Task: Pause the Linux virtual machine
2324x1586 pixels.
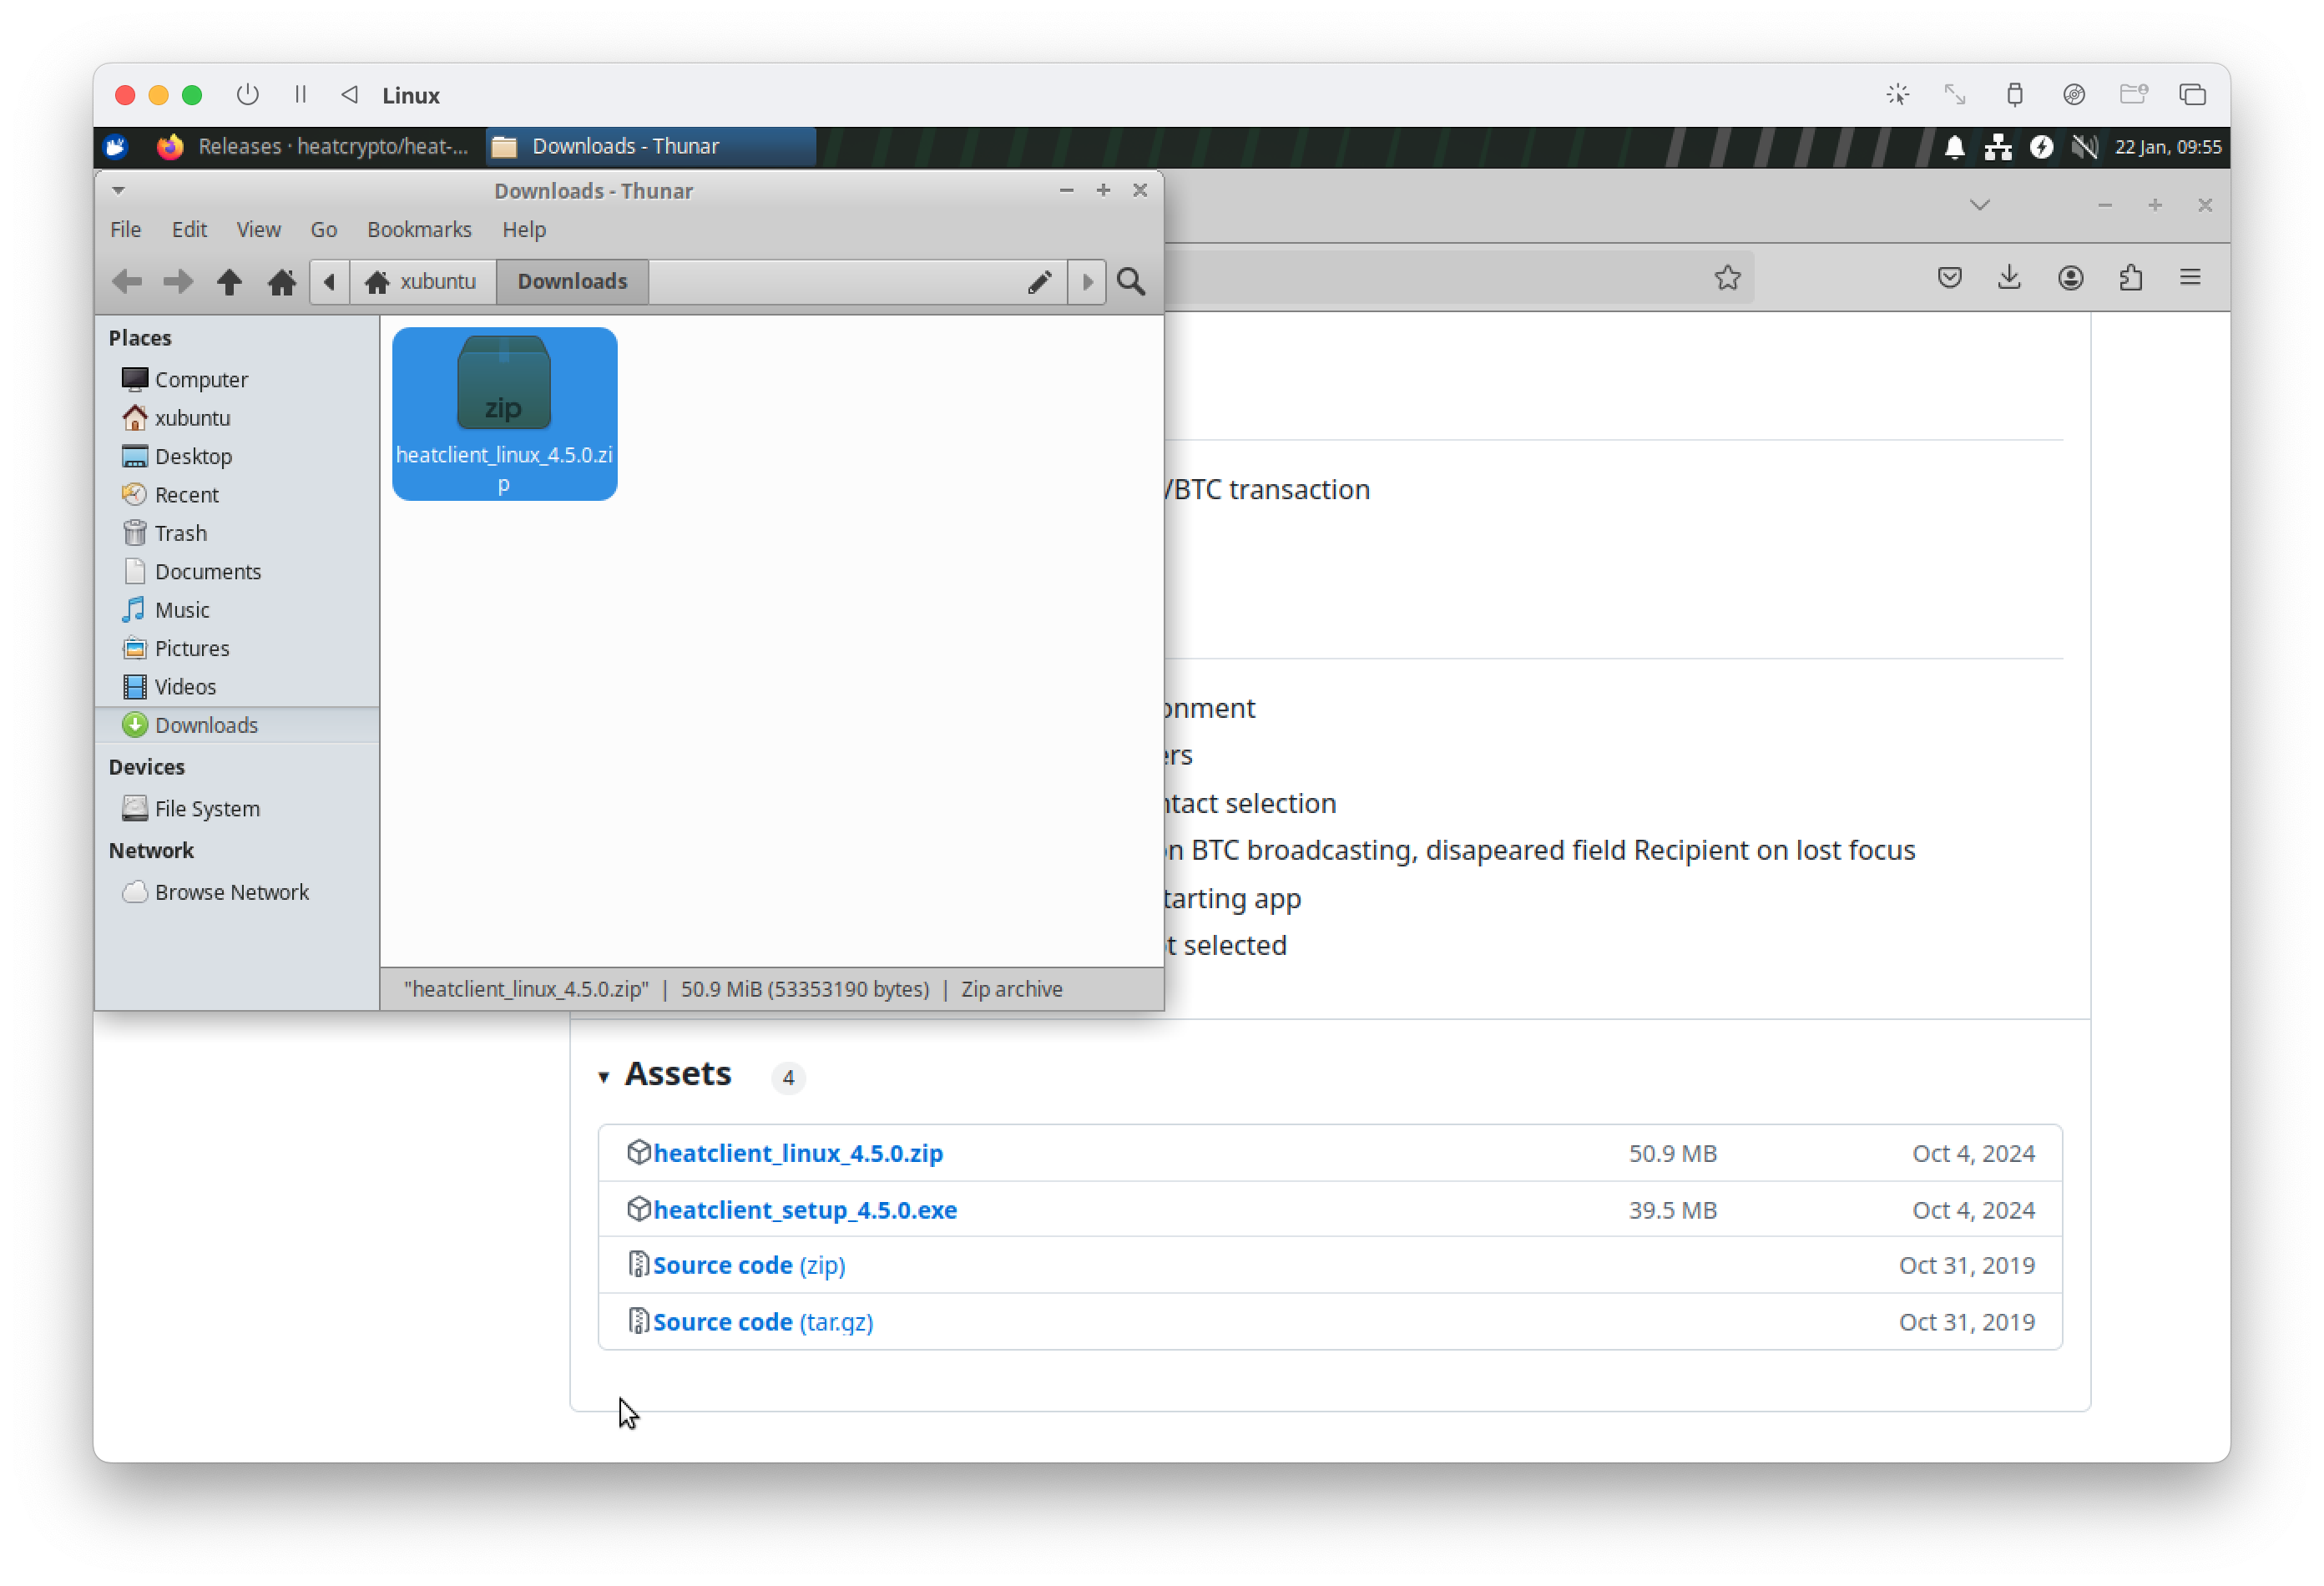Action: tap(300, 95)
